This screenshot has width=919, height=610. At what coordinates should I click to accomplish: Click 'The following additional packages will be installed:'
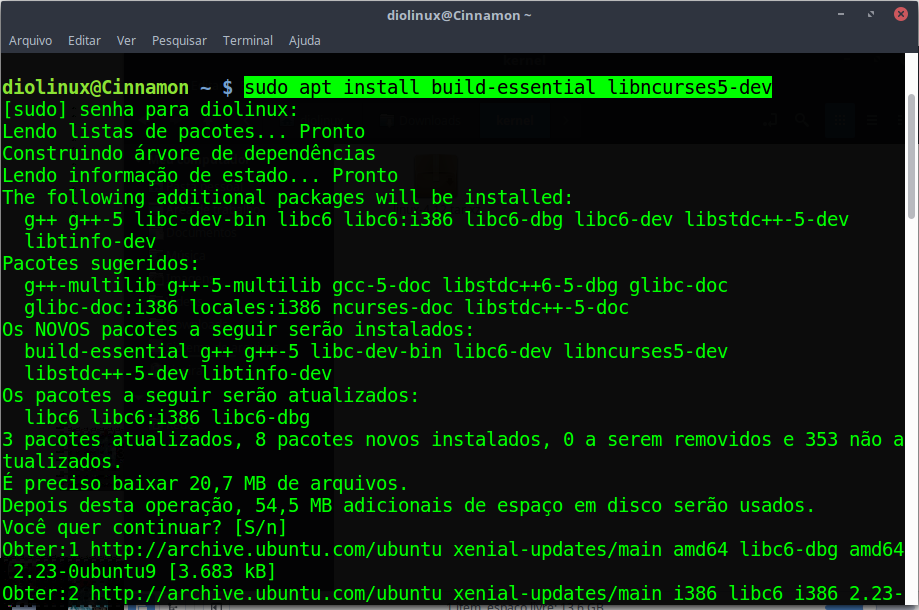point(287,197)
